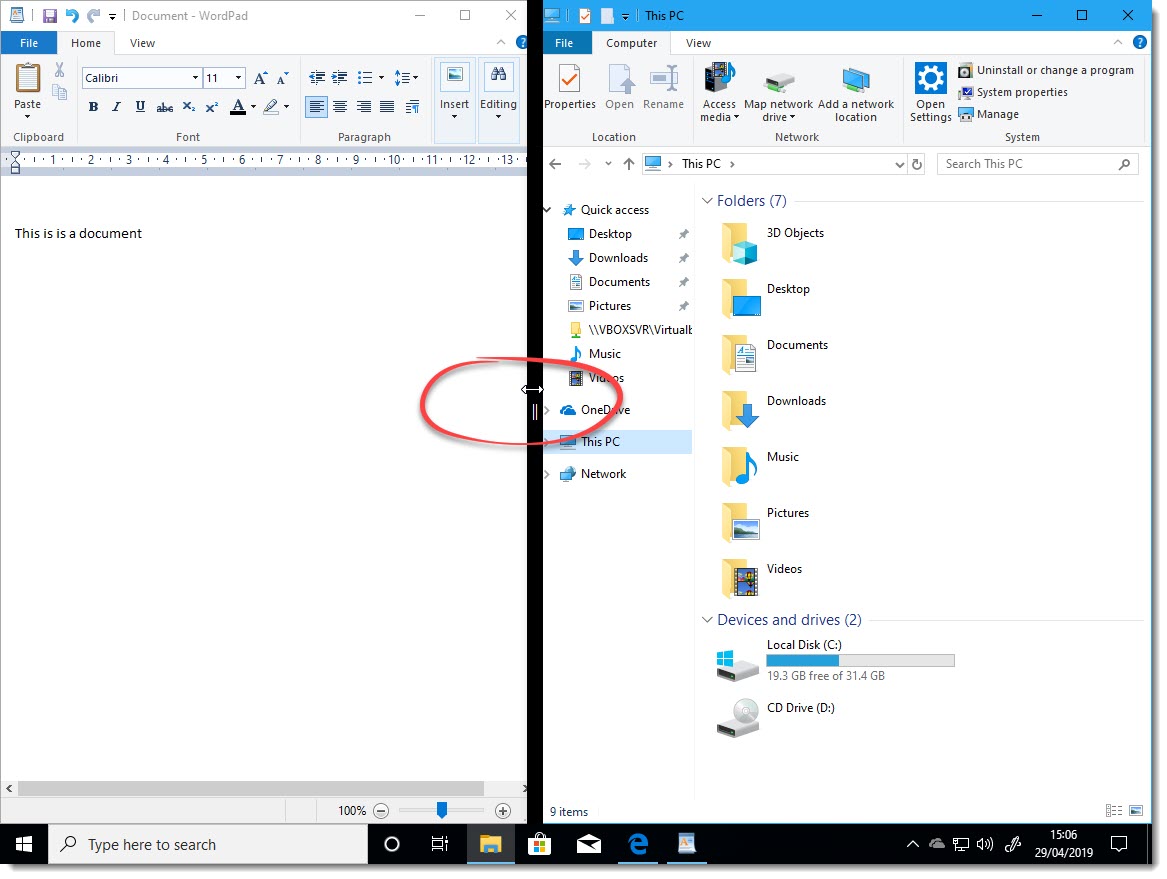Viewport: 1167px width, 879px height.
Task: Select CD Drive (D:)
Action: 776,717
